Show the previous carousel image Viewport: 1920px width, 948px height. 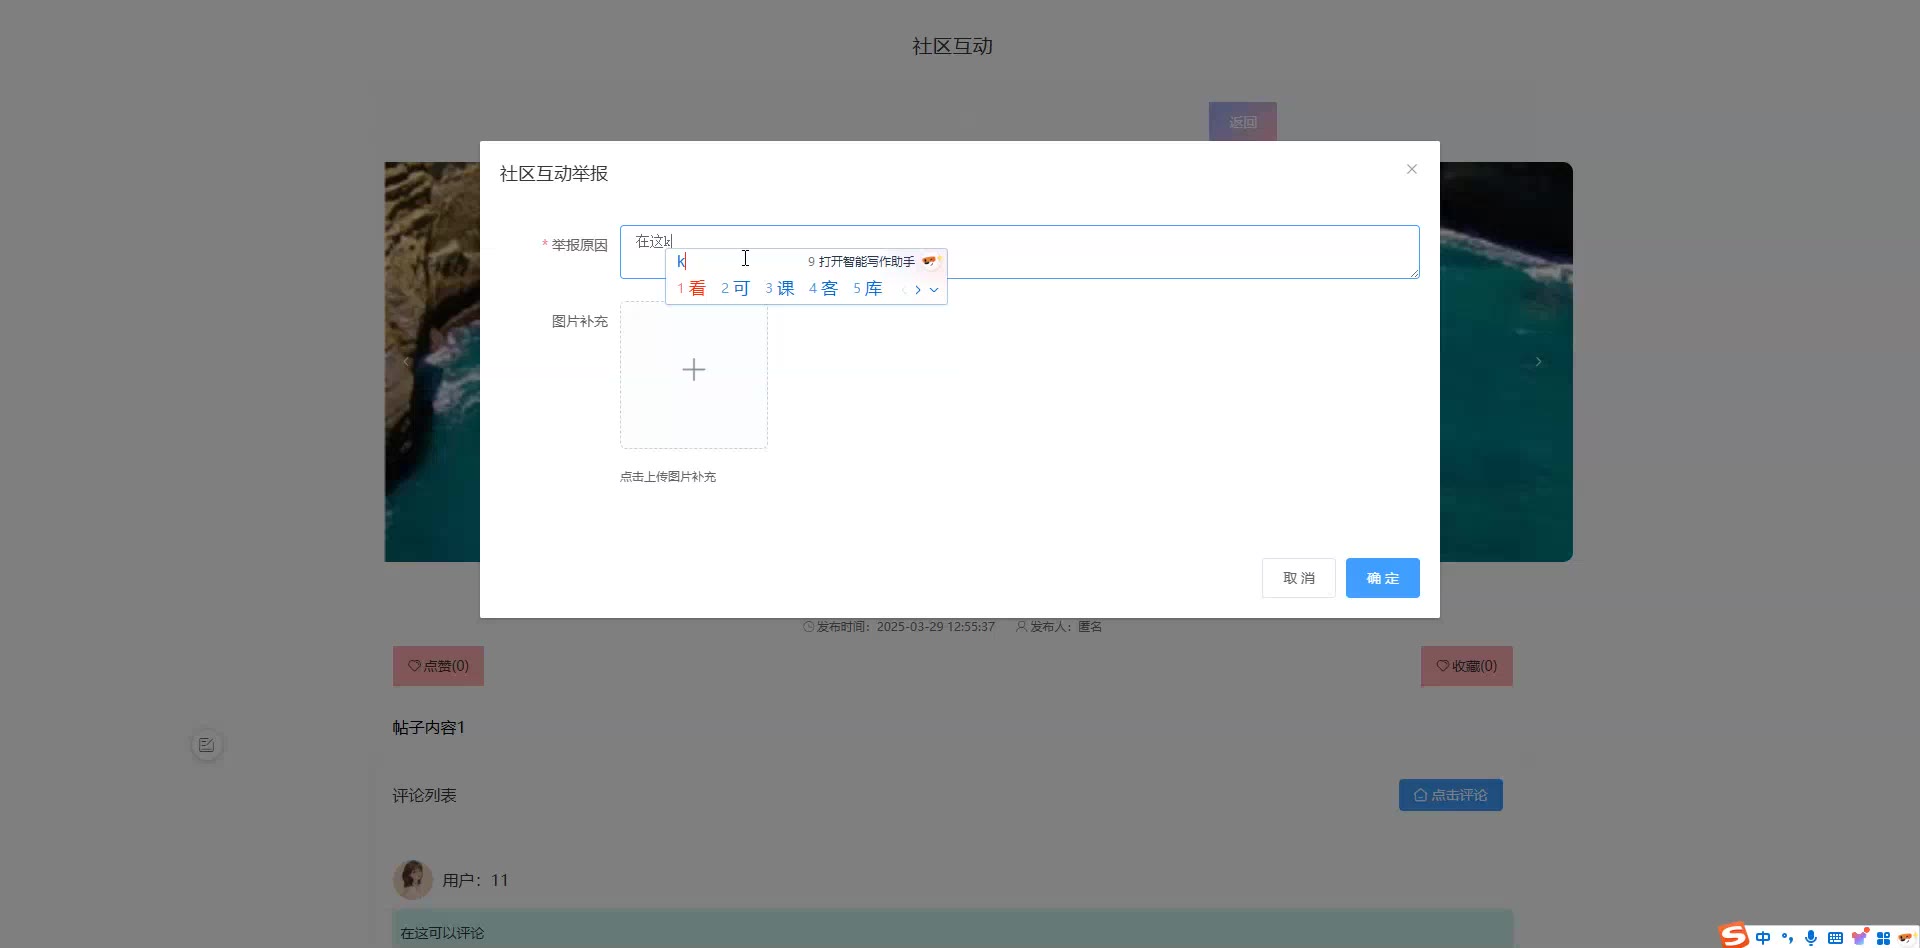[x=406, y=362]
